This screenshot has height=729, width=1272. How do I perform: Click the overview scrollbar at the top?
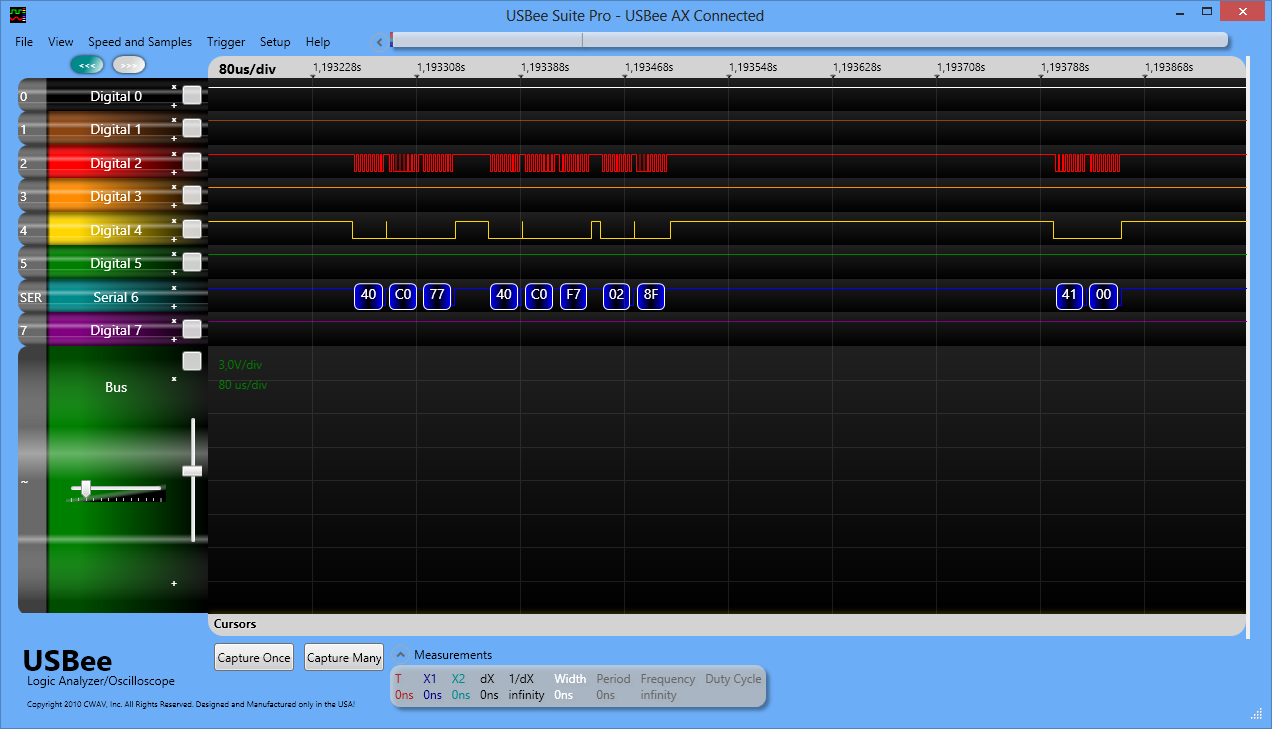(x=809, y=40)
